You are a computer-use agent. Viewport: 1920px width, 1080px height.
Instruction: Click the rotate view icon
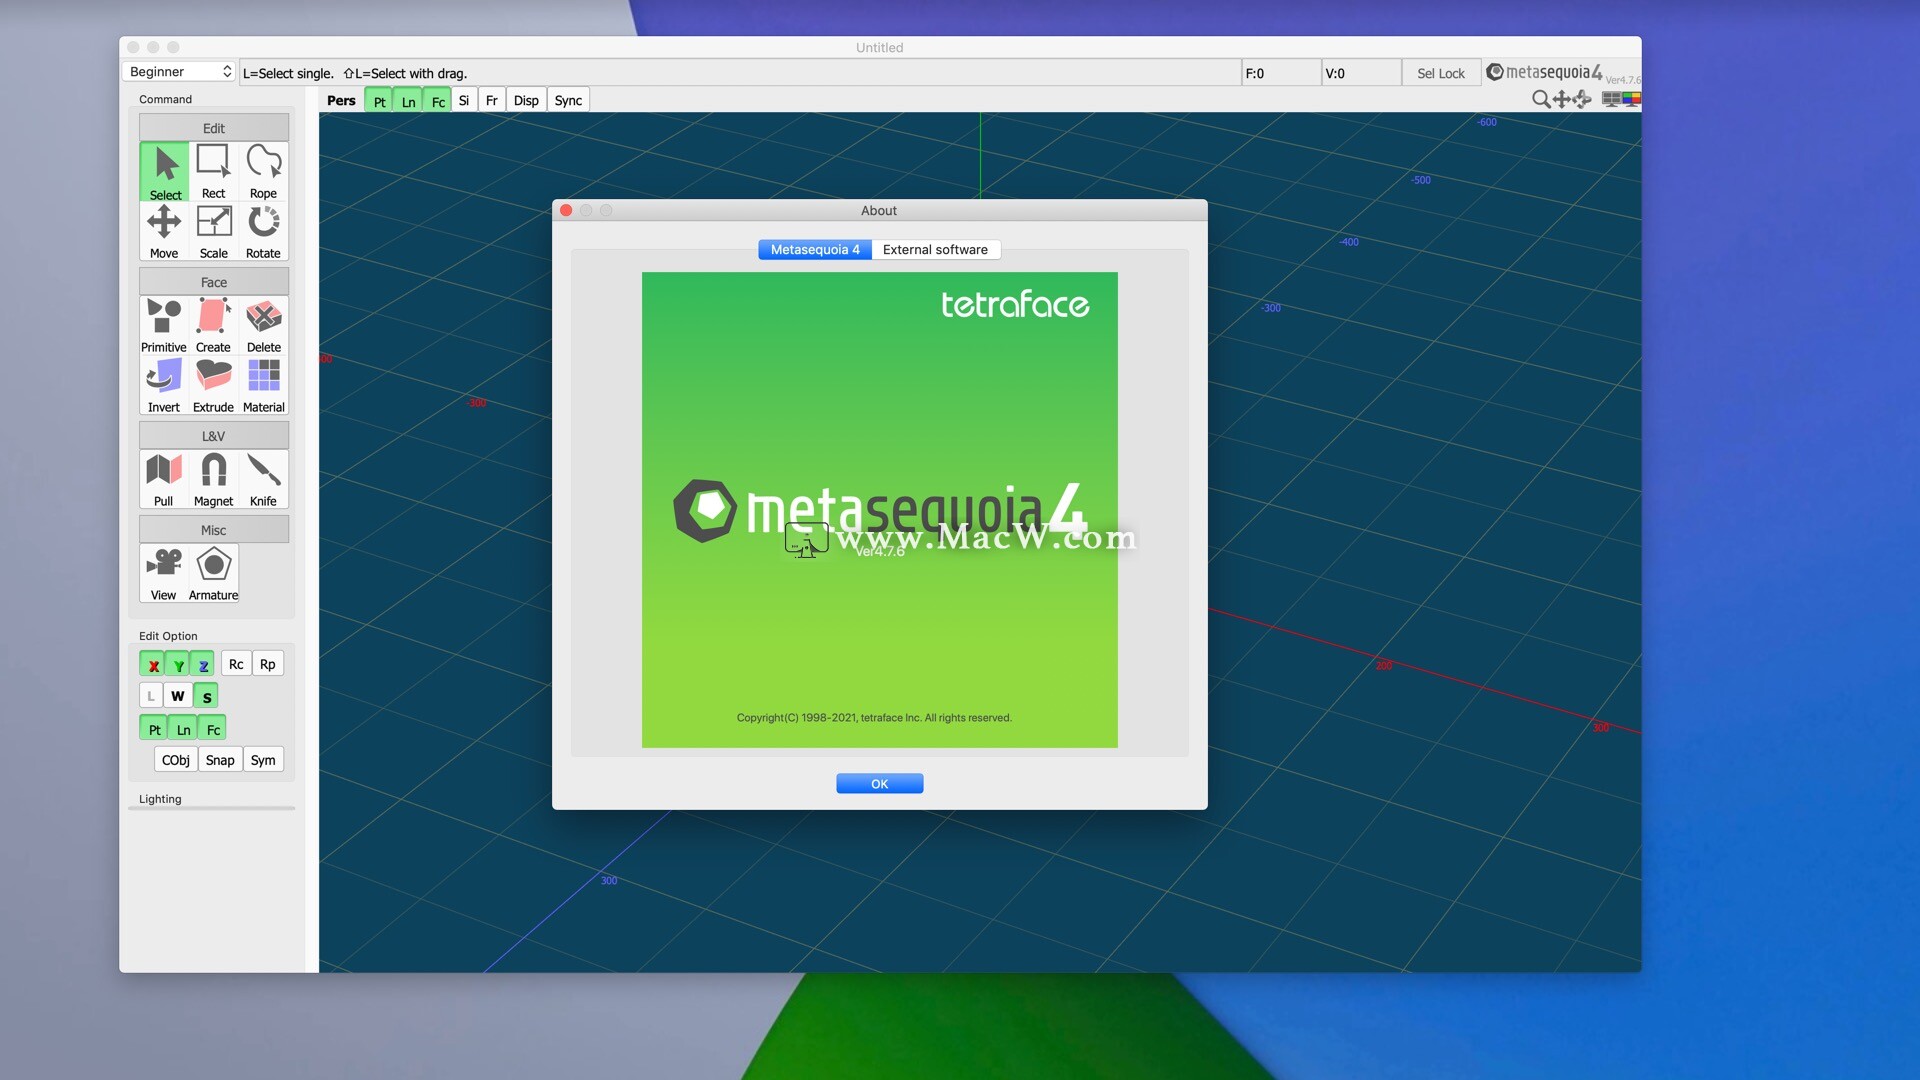click(1582, 99)
